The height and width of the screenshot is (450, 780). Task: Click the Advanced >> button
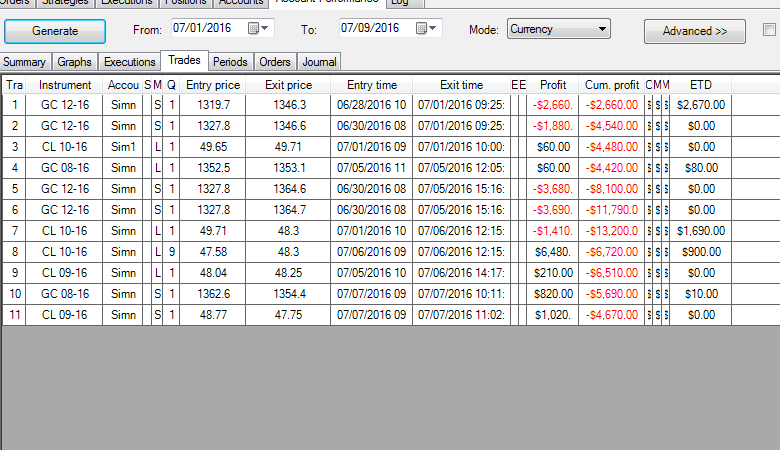[x=694, y=31]
